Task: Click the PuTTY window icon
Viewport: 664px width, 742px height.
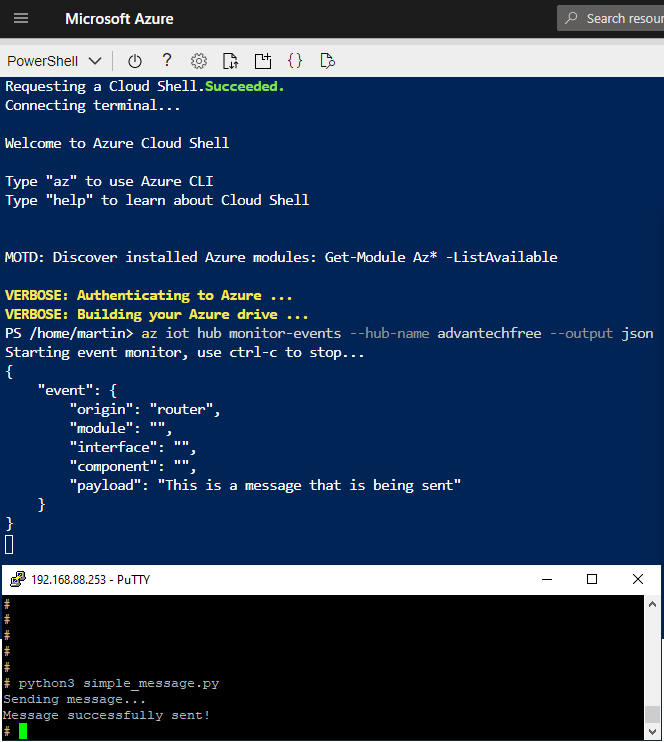Action: (x=18, y=579)
